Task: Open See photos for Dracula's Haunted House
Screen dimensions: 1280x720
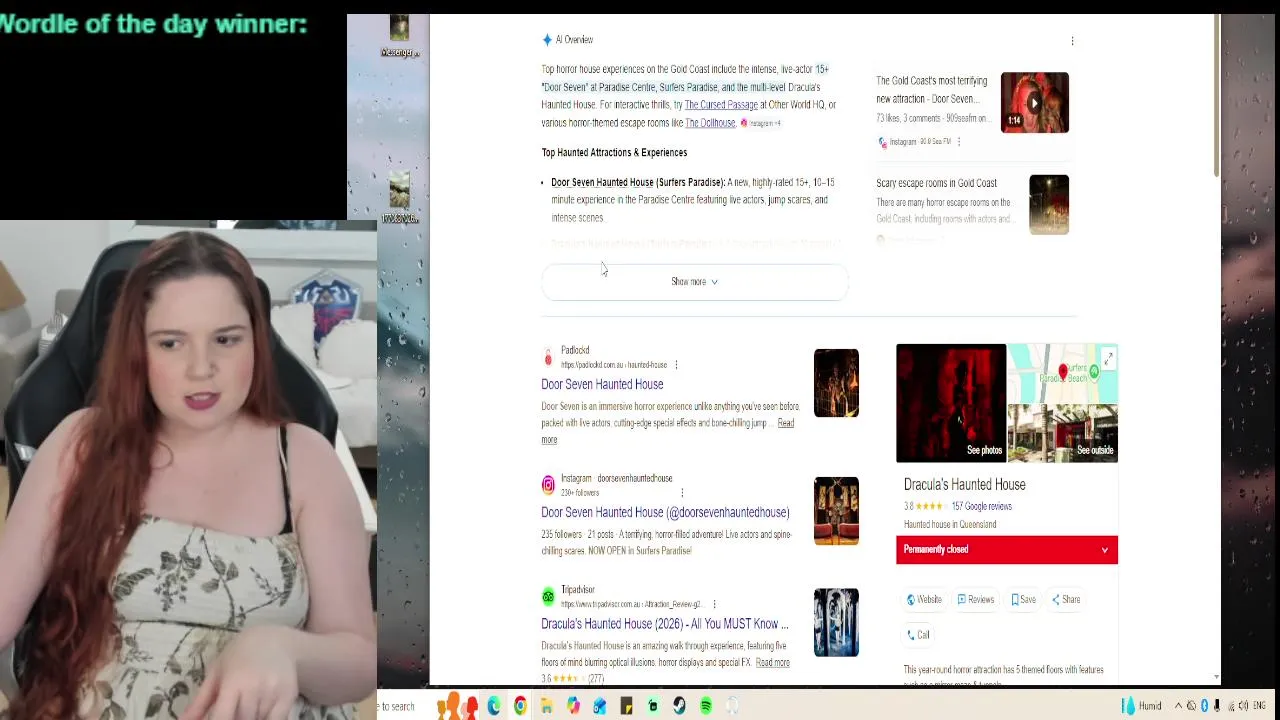Action: pos(951,403)
